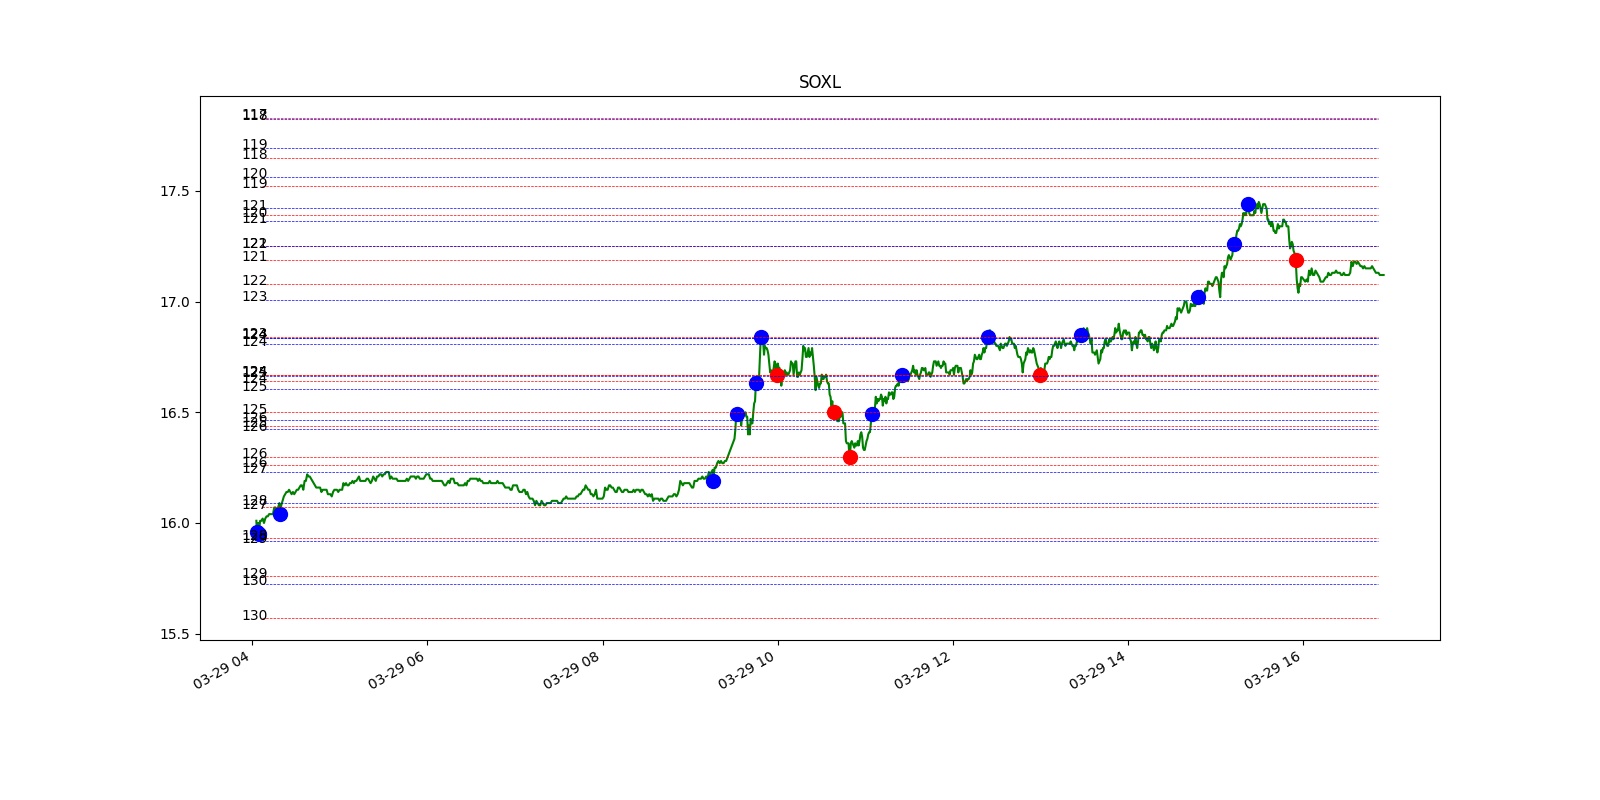Viewport: 1600px width, 800px height.
Task: Select the 16.5 y-axis tick label
Action: pos(174,413)
